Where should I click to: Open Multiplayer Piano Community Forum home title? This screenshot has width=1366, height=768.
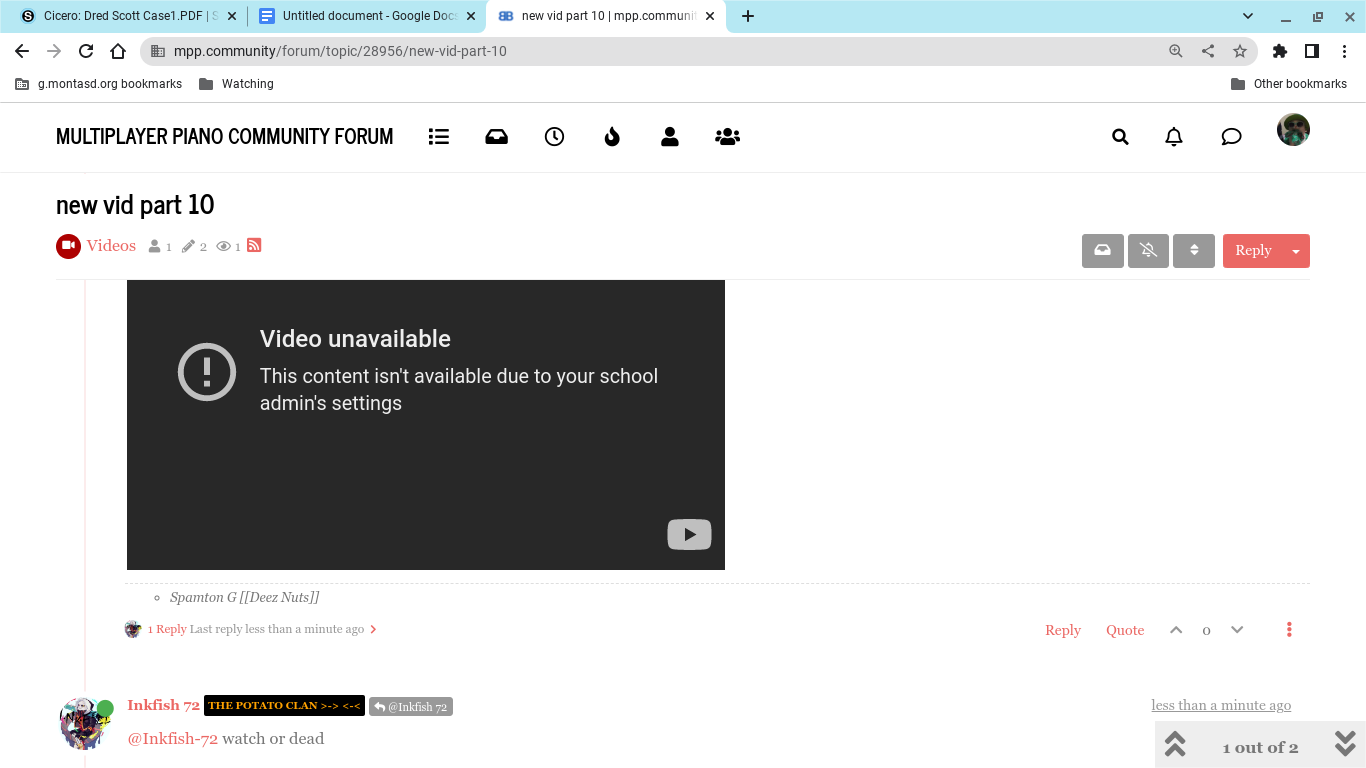[224, 137]
